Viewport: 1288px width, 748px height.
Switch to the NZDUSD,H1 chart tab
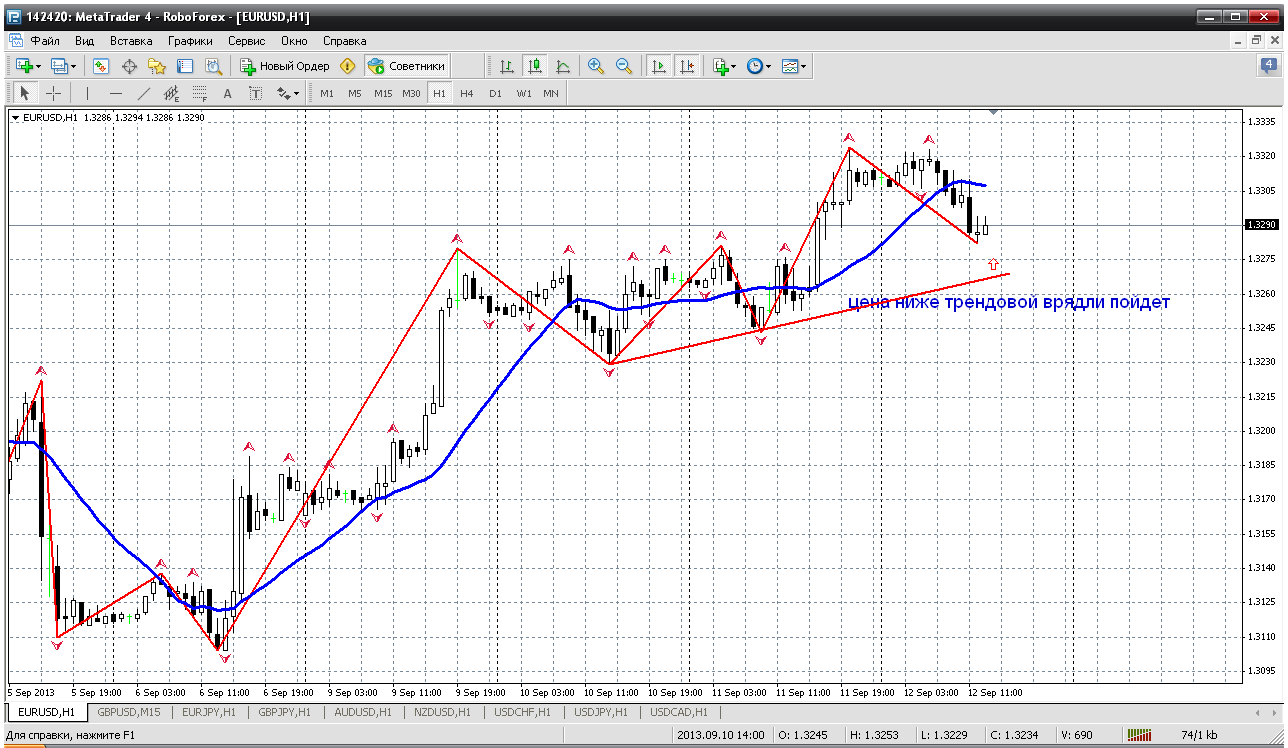point(440,712)
